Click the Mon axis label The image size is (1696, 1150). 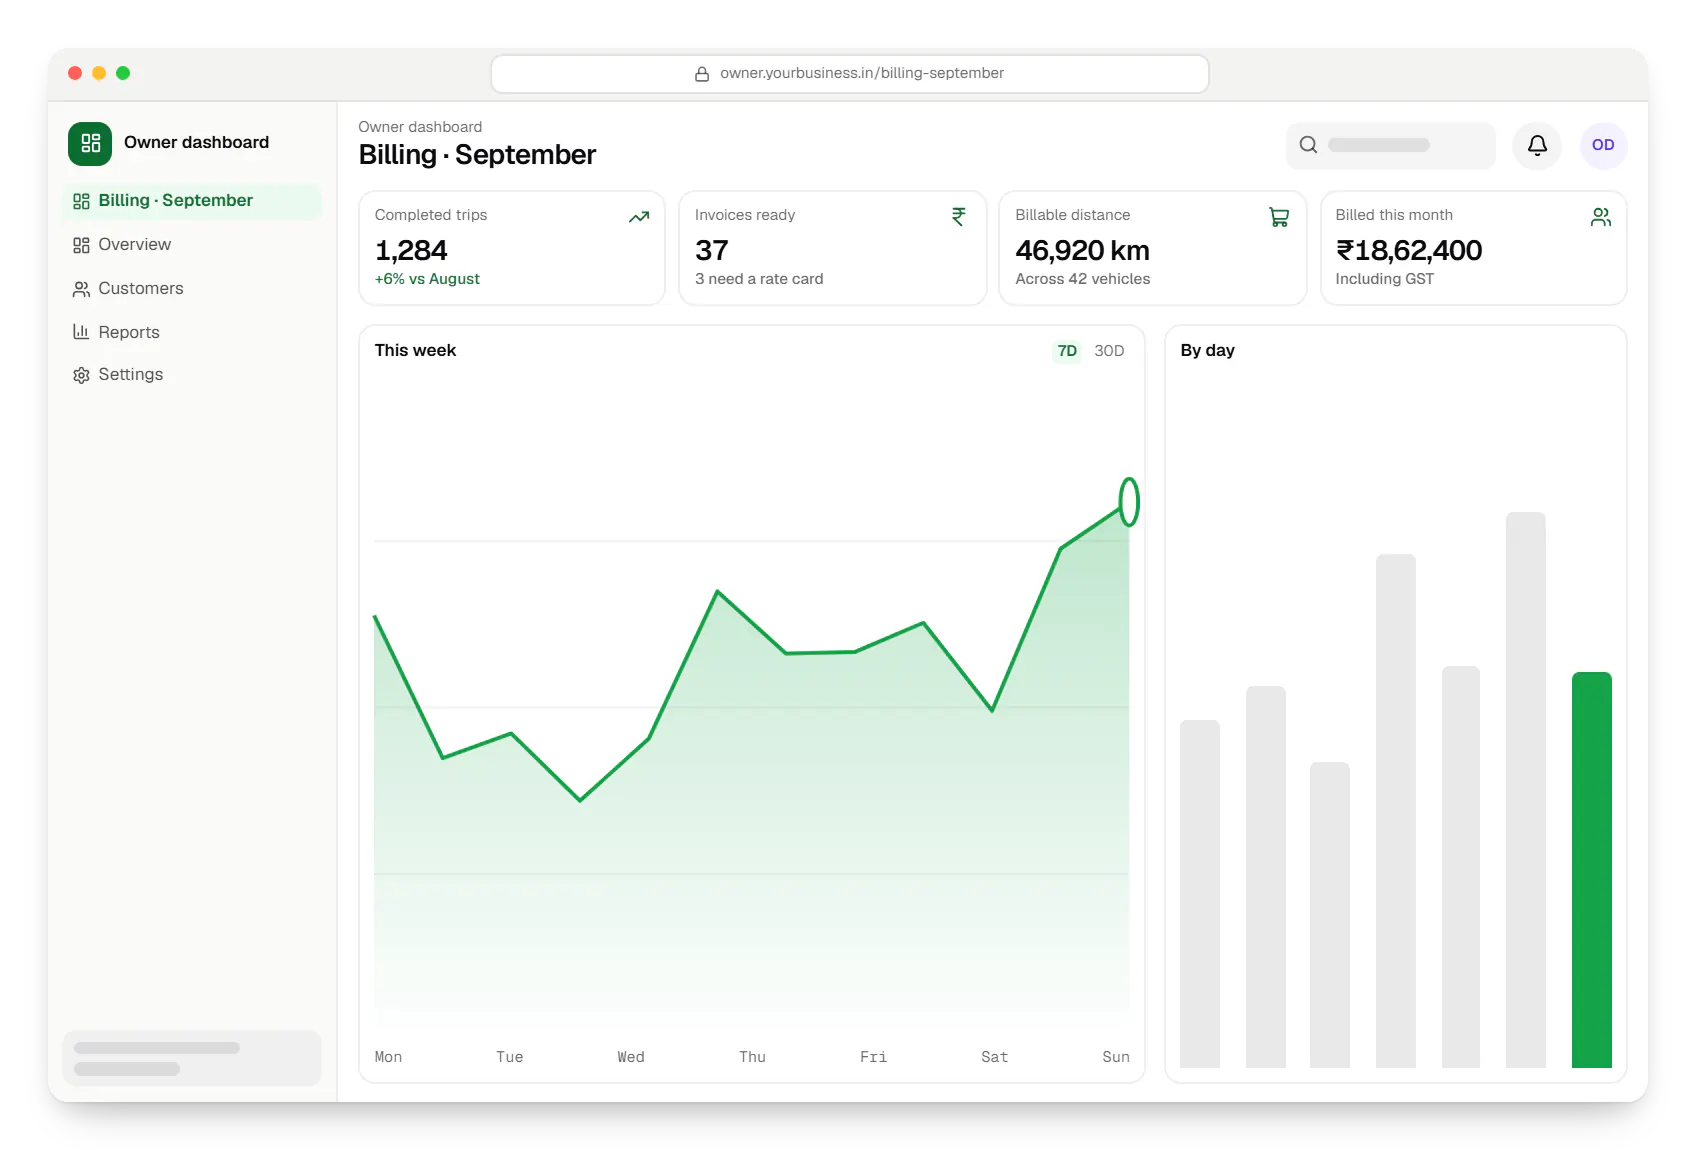(x=388, y=1057)
